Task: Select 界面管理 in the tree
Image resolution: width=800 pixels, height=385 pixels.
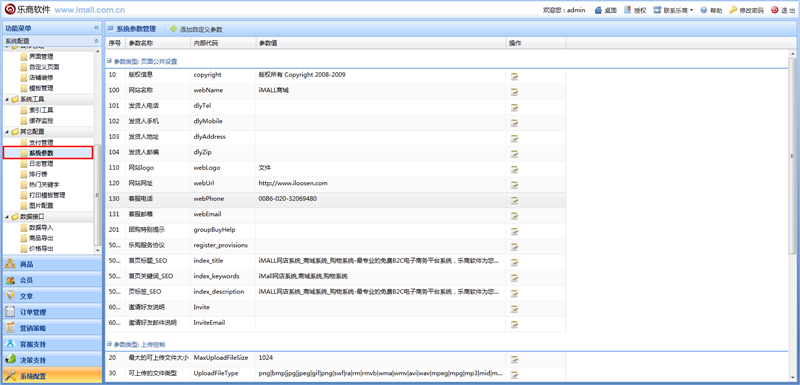Action: click(x=41, y=57)
